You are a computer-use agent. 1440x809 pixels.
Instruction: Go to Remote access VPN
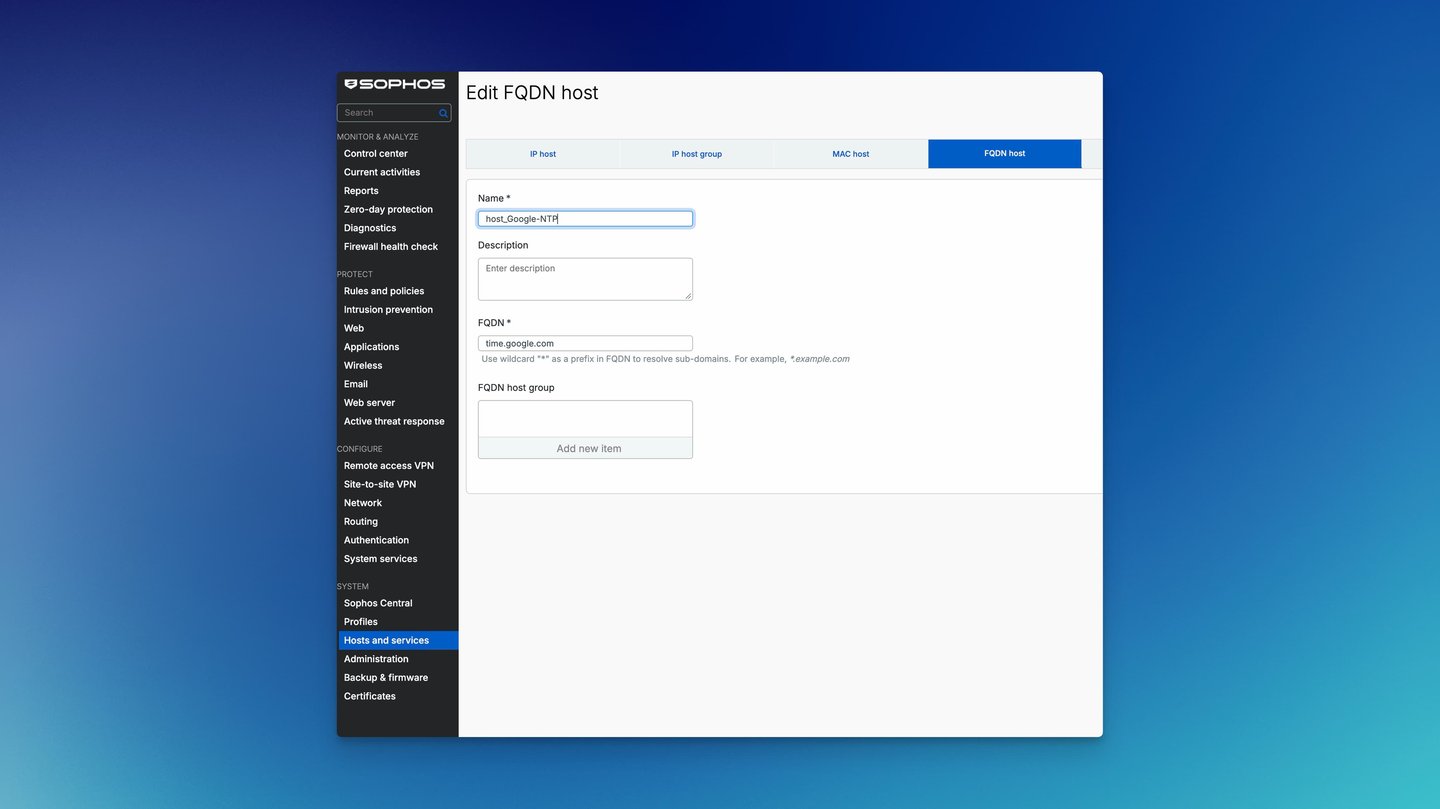389,466
